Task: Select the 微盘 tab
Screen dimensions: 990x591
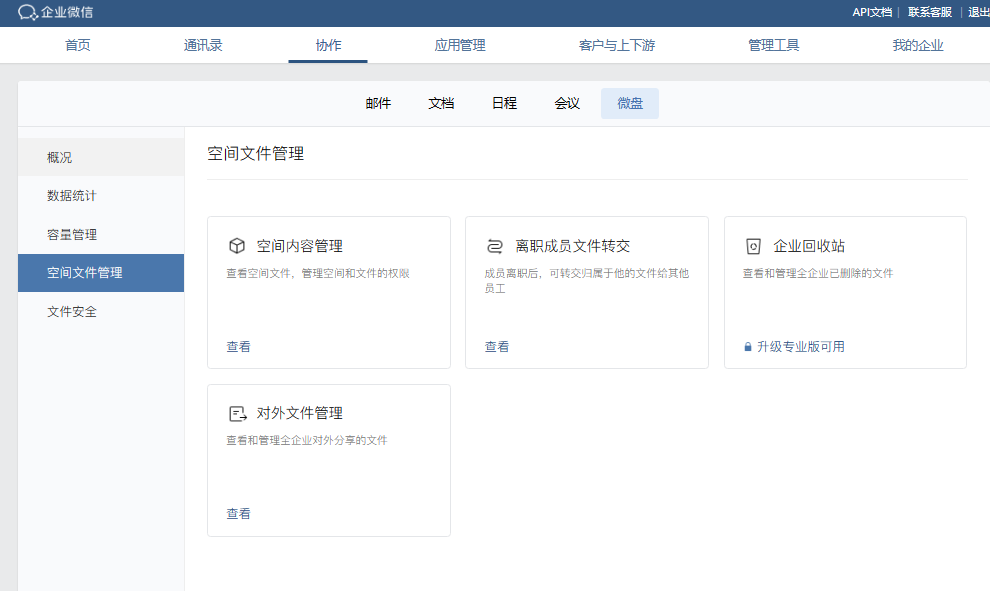Action: click(629, 103)
